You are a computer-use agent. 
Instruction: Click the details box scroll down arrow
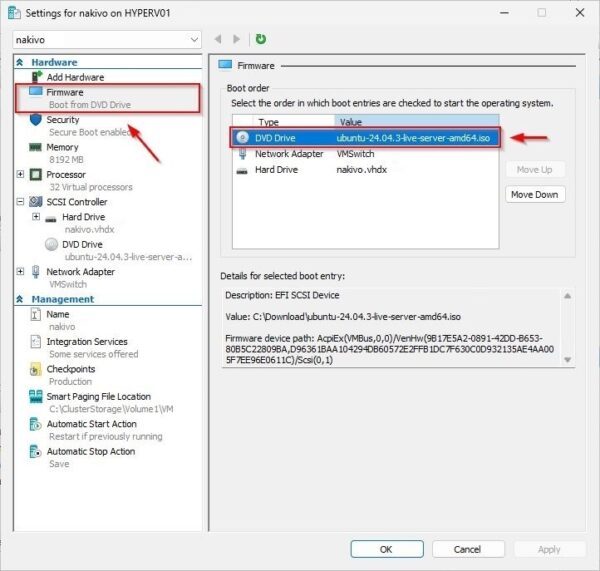coord(567,360)
